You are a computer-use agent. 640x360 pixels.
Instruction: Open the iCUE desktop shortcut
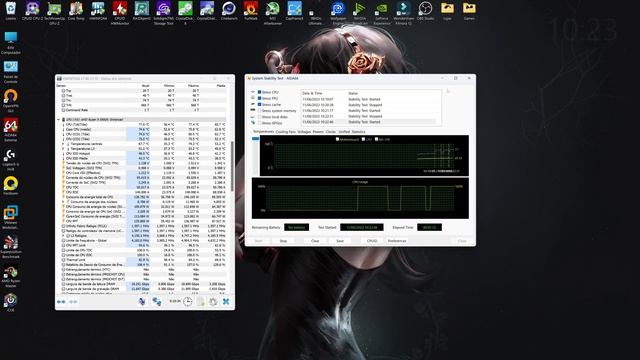11,303
